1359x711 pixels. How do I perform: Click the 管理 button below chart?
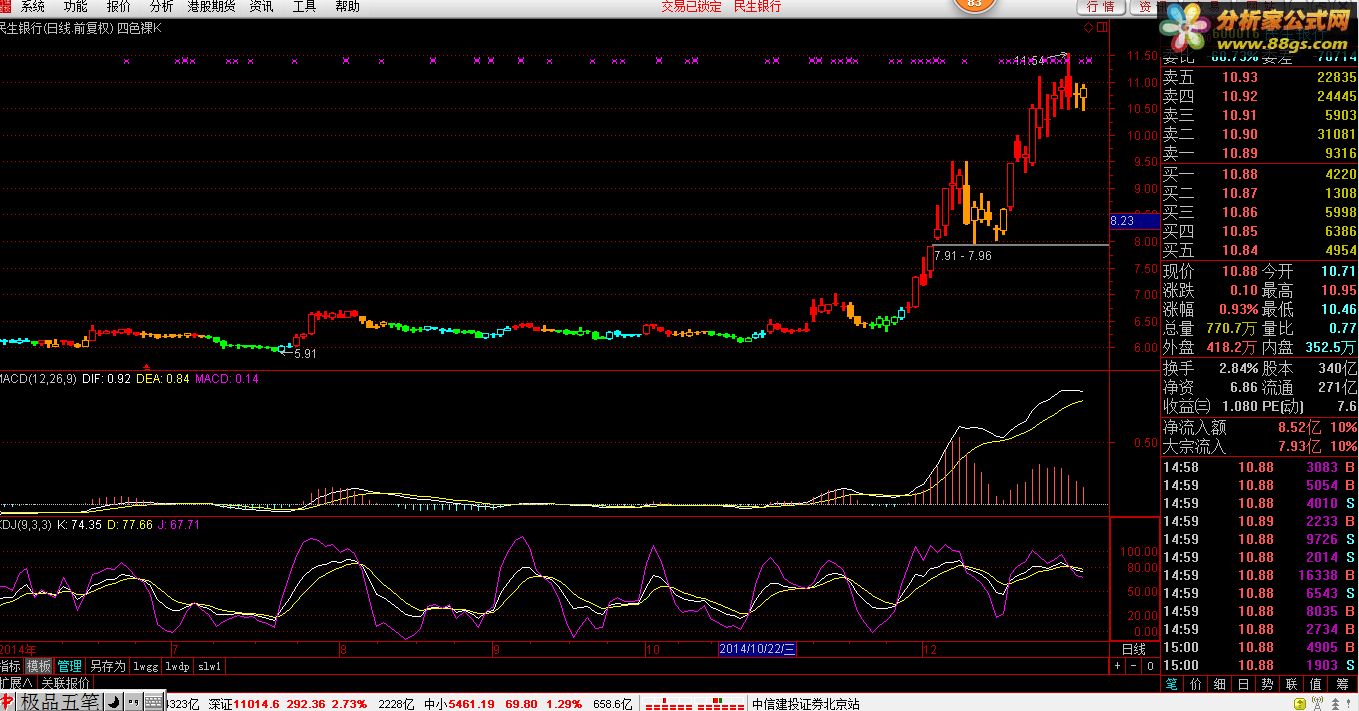pos(69,666)
